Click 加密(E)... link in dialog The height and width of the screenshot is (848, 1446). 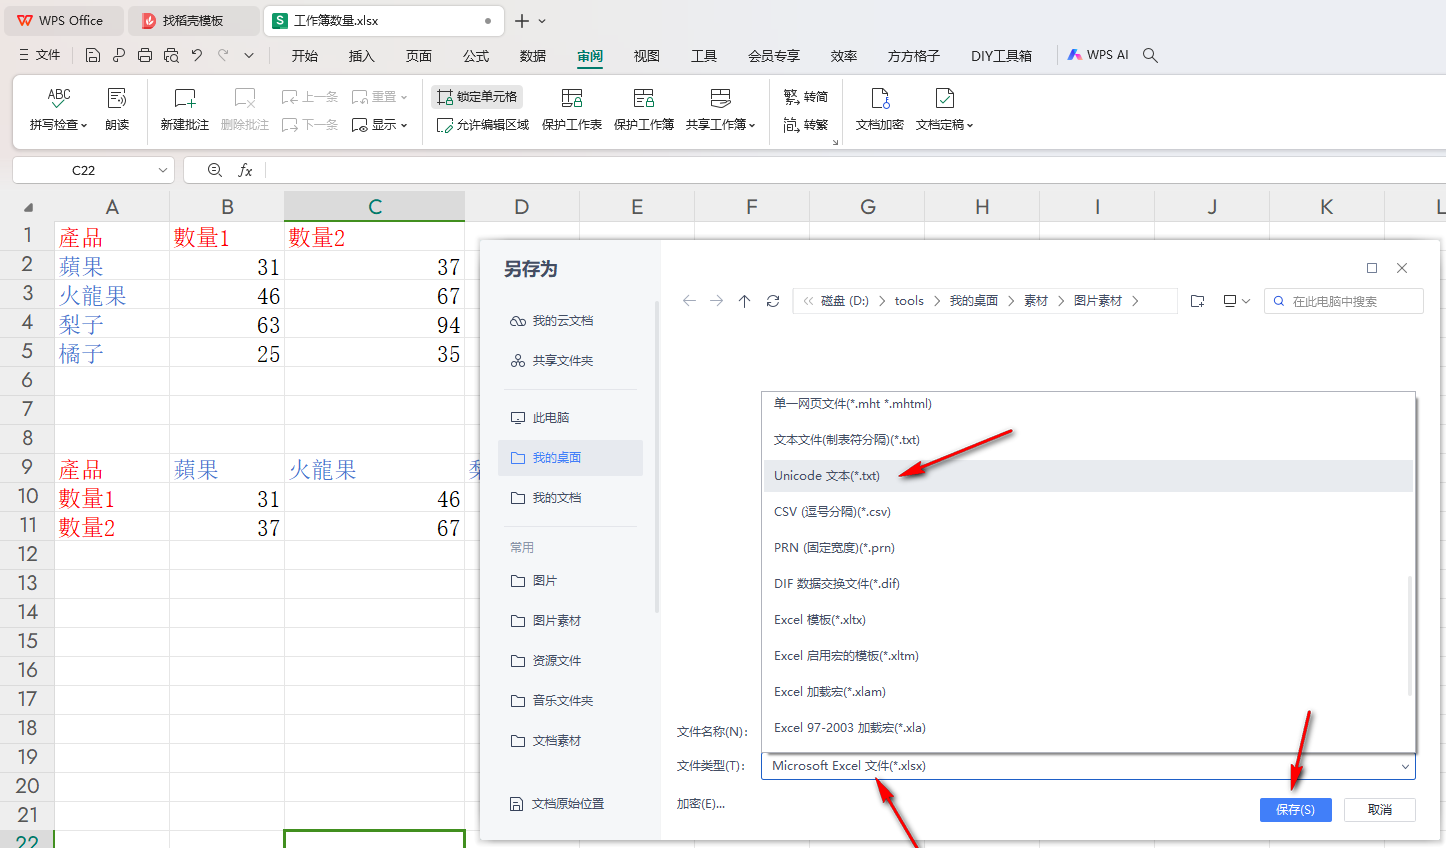(x=701, y=803)
